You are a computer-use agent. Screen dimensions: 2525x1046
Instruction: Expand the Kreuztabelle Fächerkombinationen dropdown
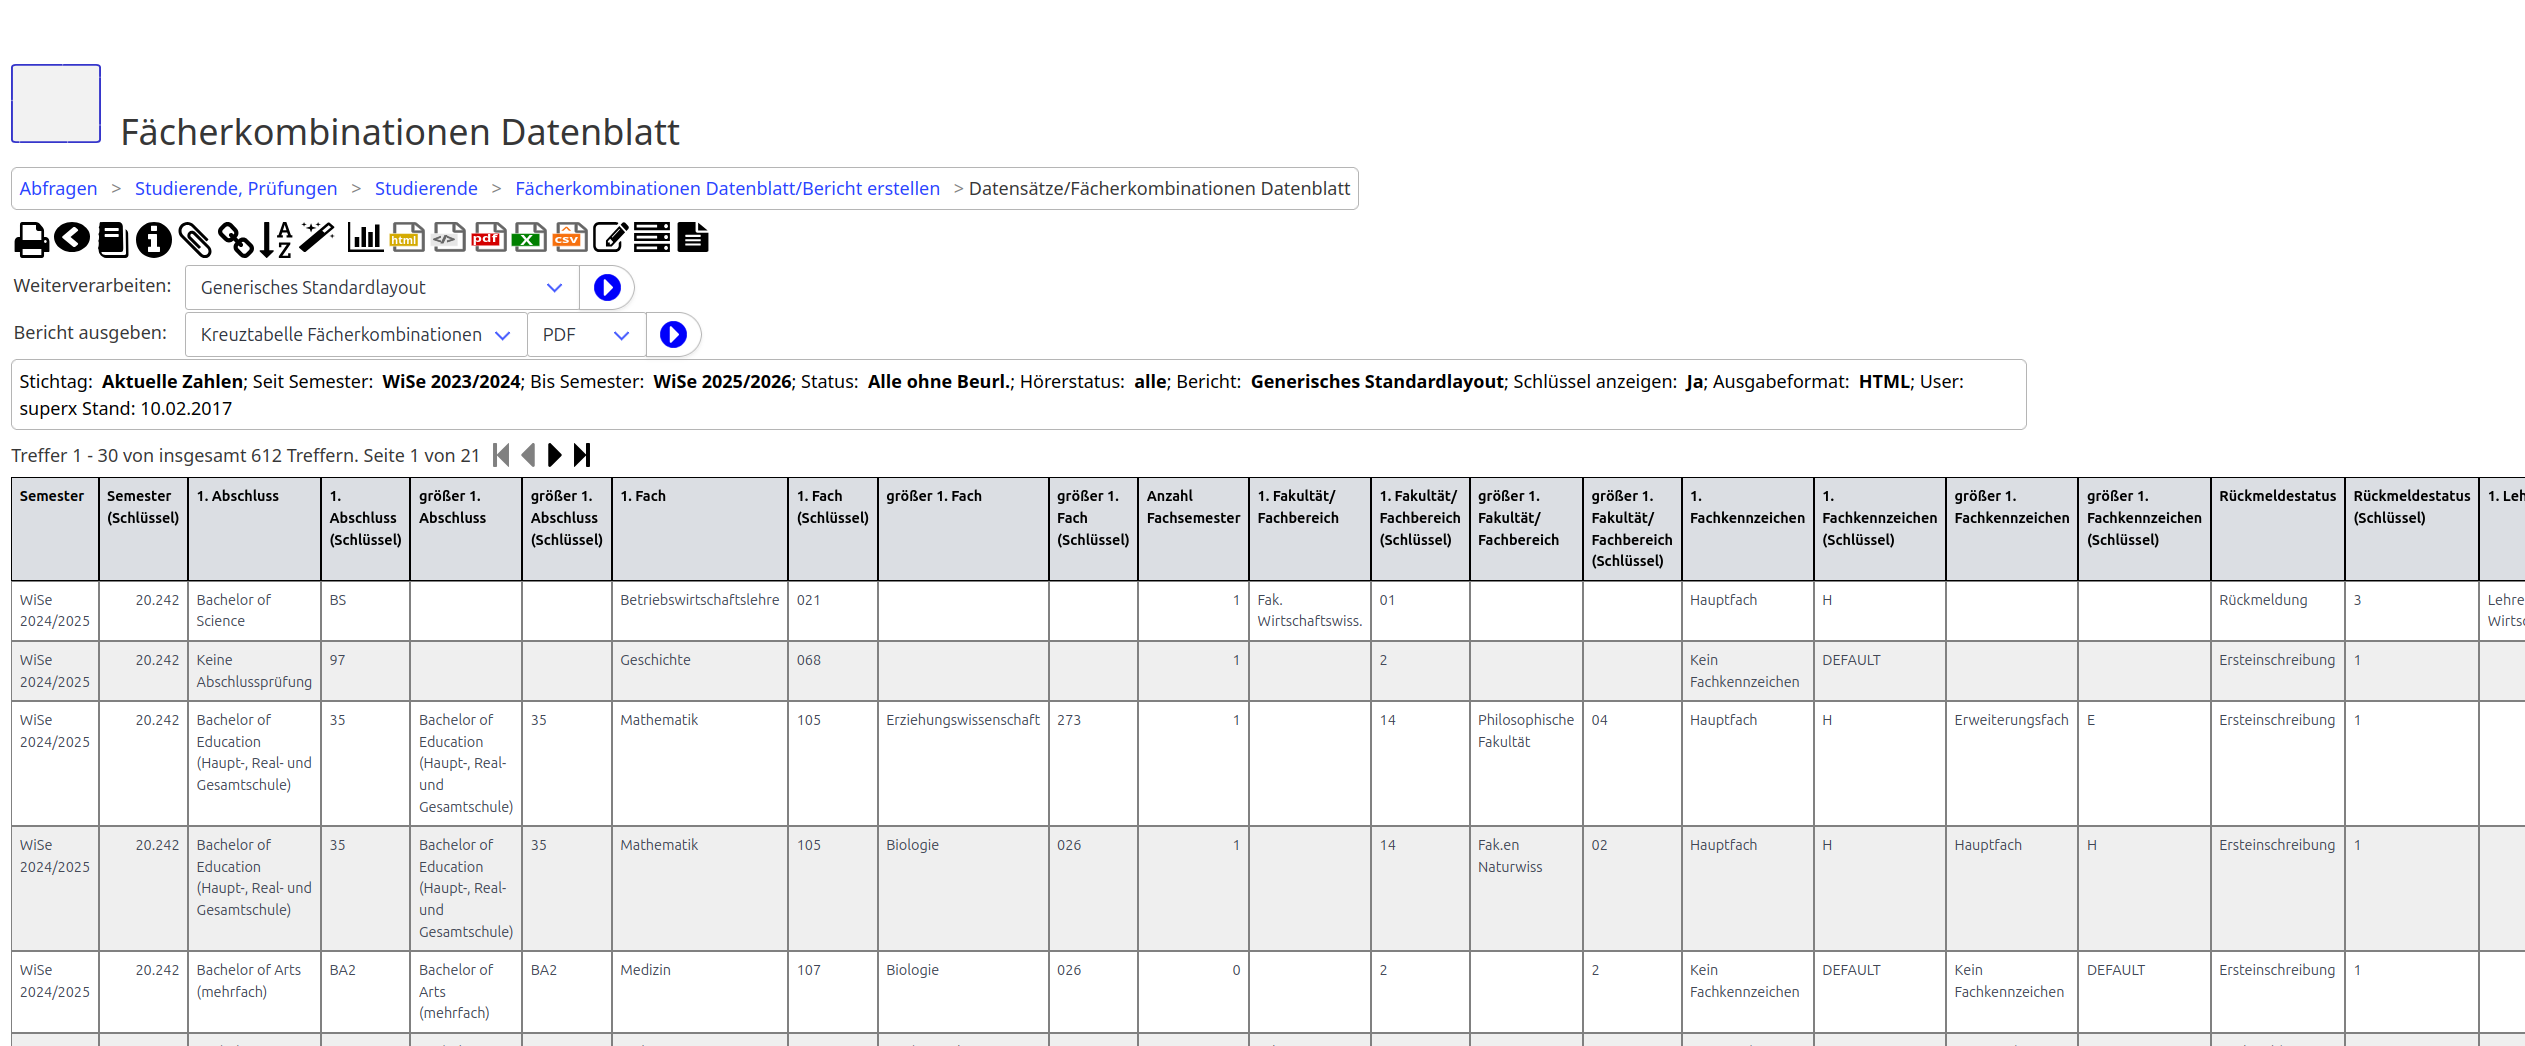(x=355, y=335)
